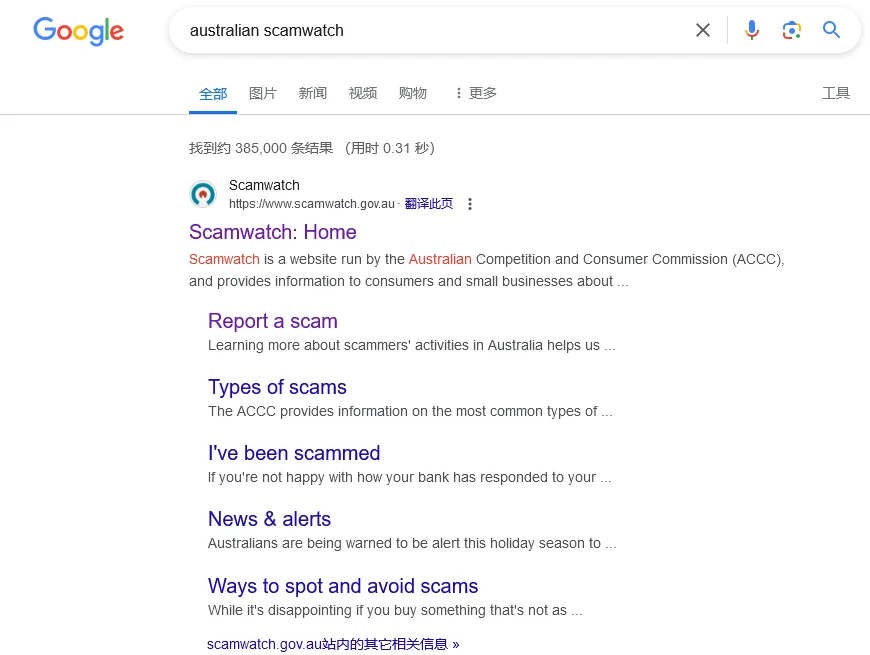Clear the search query with X icon
The width and height of the screenshot is (870, 655).
click(x=703, y=30)
